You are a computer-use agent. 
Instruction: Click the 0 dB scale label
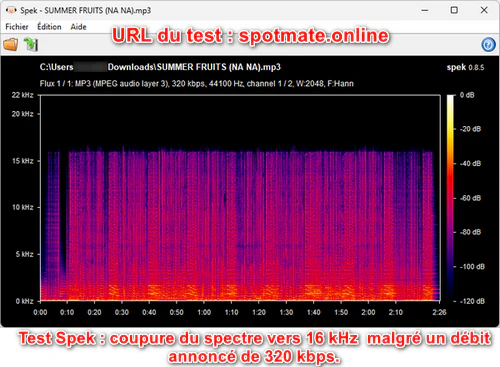pyautogui.click(x=467, y=95)
